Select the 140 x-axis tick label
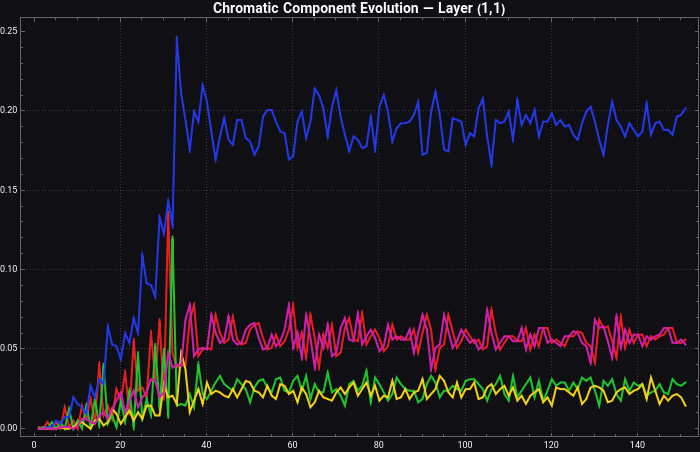The image size is (700, 452). 638,444
